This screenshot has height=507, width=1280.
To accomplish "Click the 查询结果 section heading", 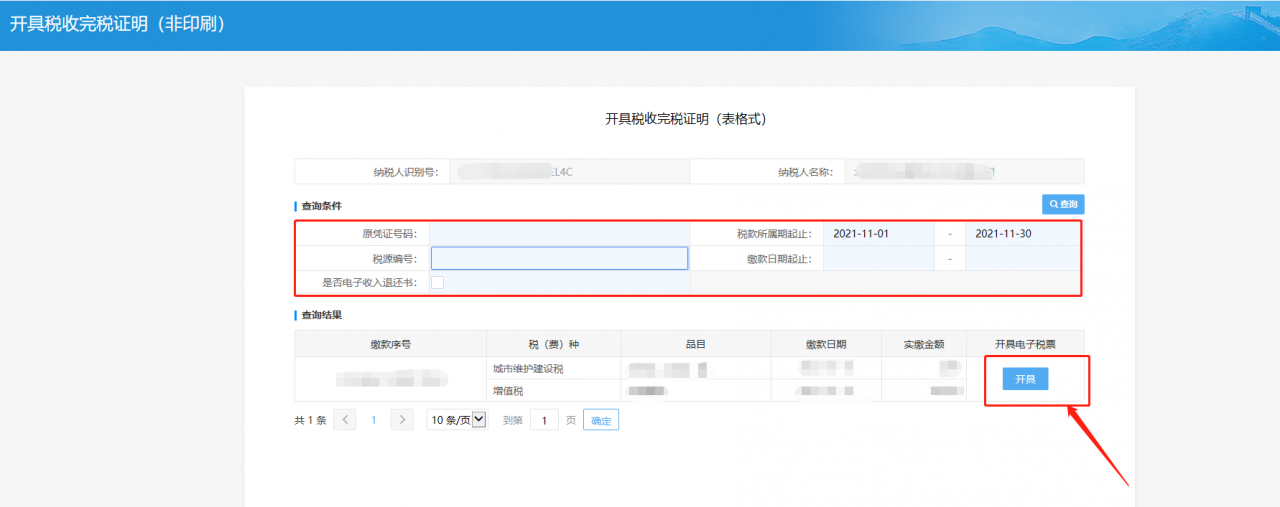I will pos(321,315).
